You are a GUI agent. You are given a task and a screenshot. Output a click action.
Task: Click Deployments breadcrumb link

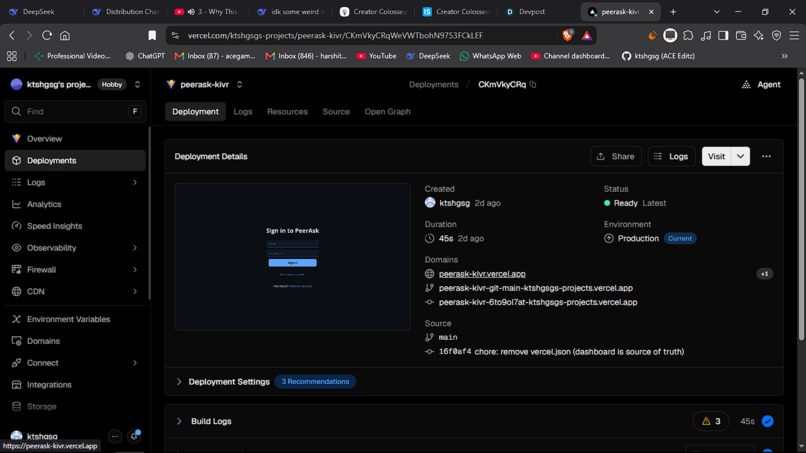(434, 84)
